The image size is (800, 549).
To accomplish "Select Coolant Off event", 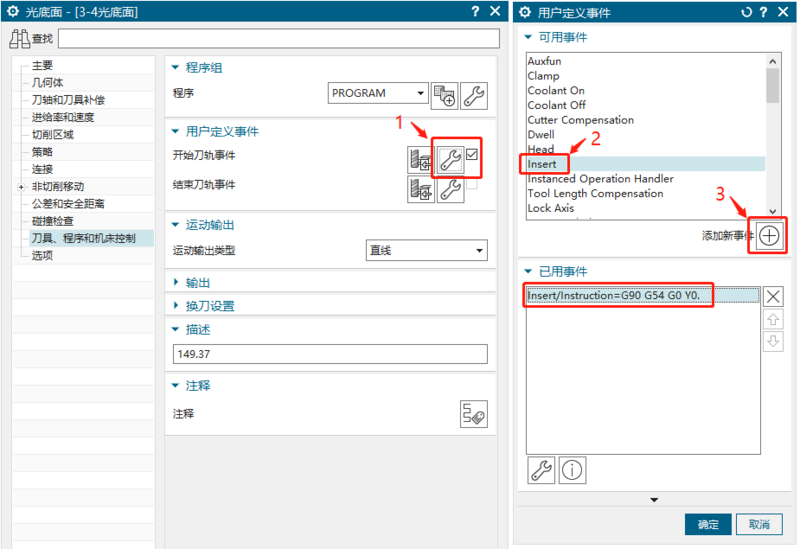I will tap(557, 106).
